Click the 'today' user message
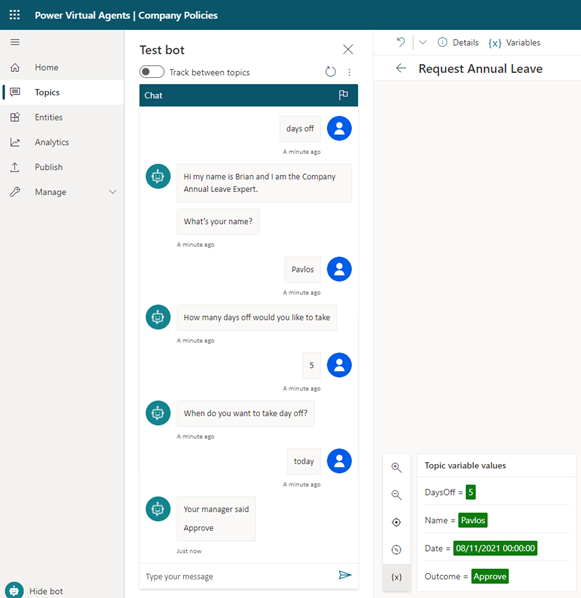The image size is (581, 598). click(x=304, y=461)
